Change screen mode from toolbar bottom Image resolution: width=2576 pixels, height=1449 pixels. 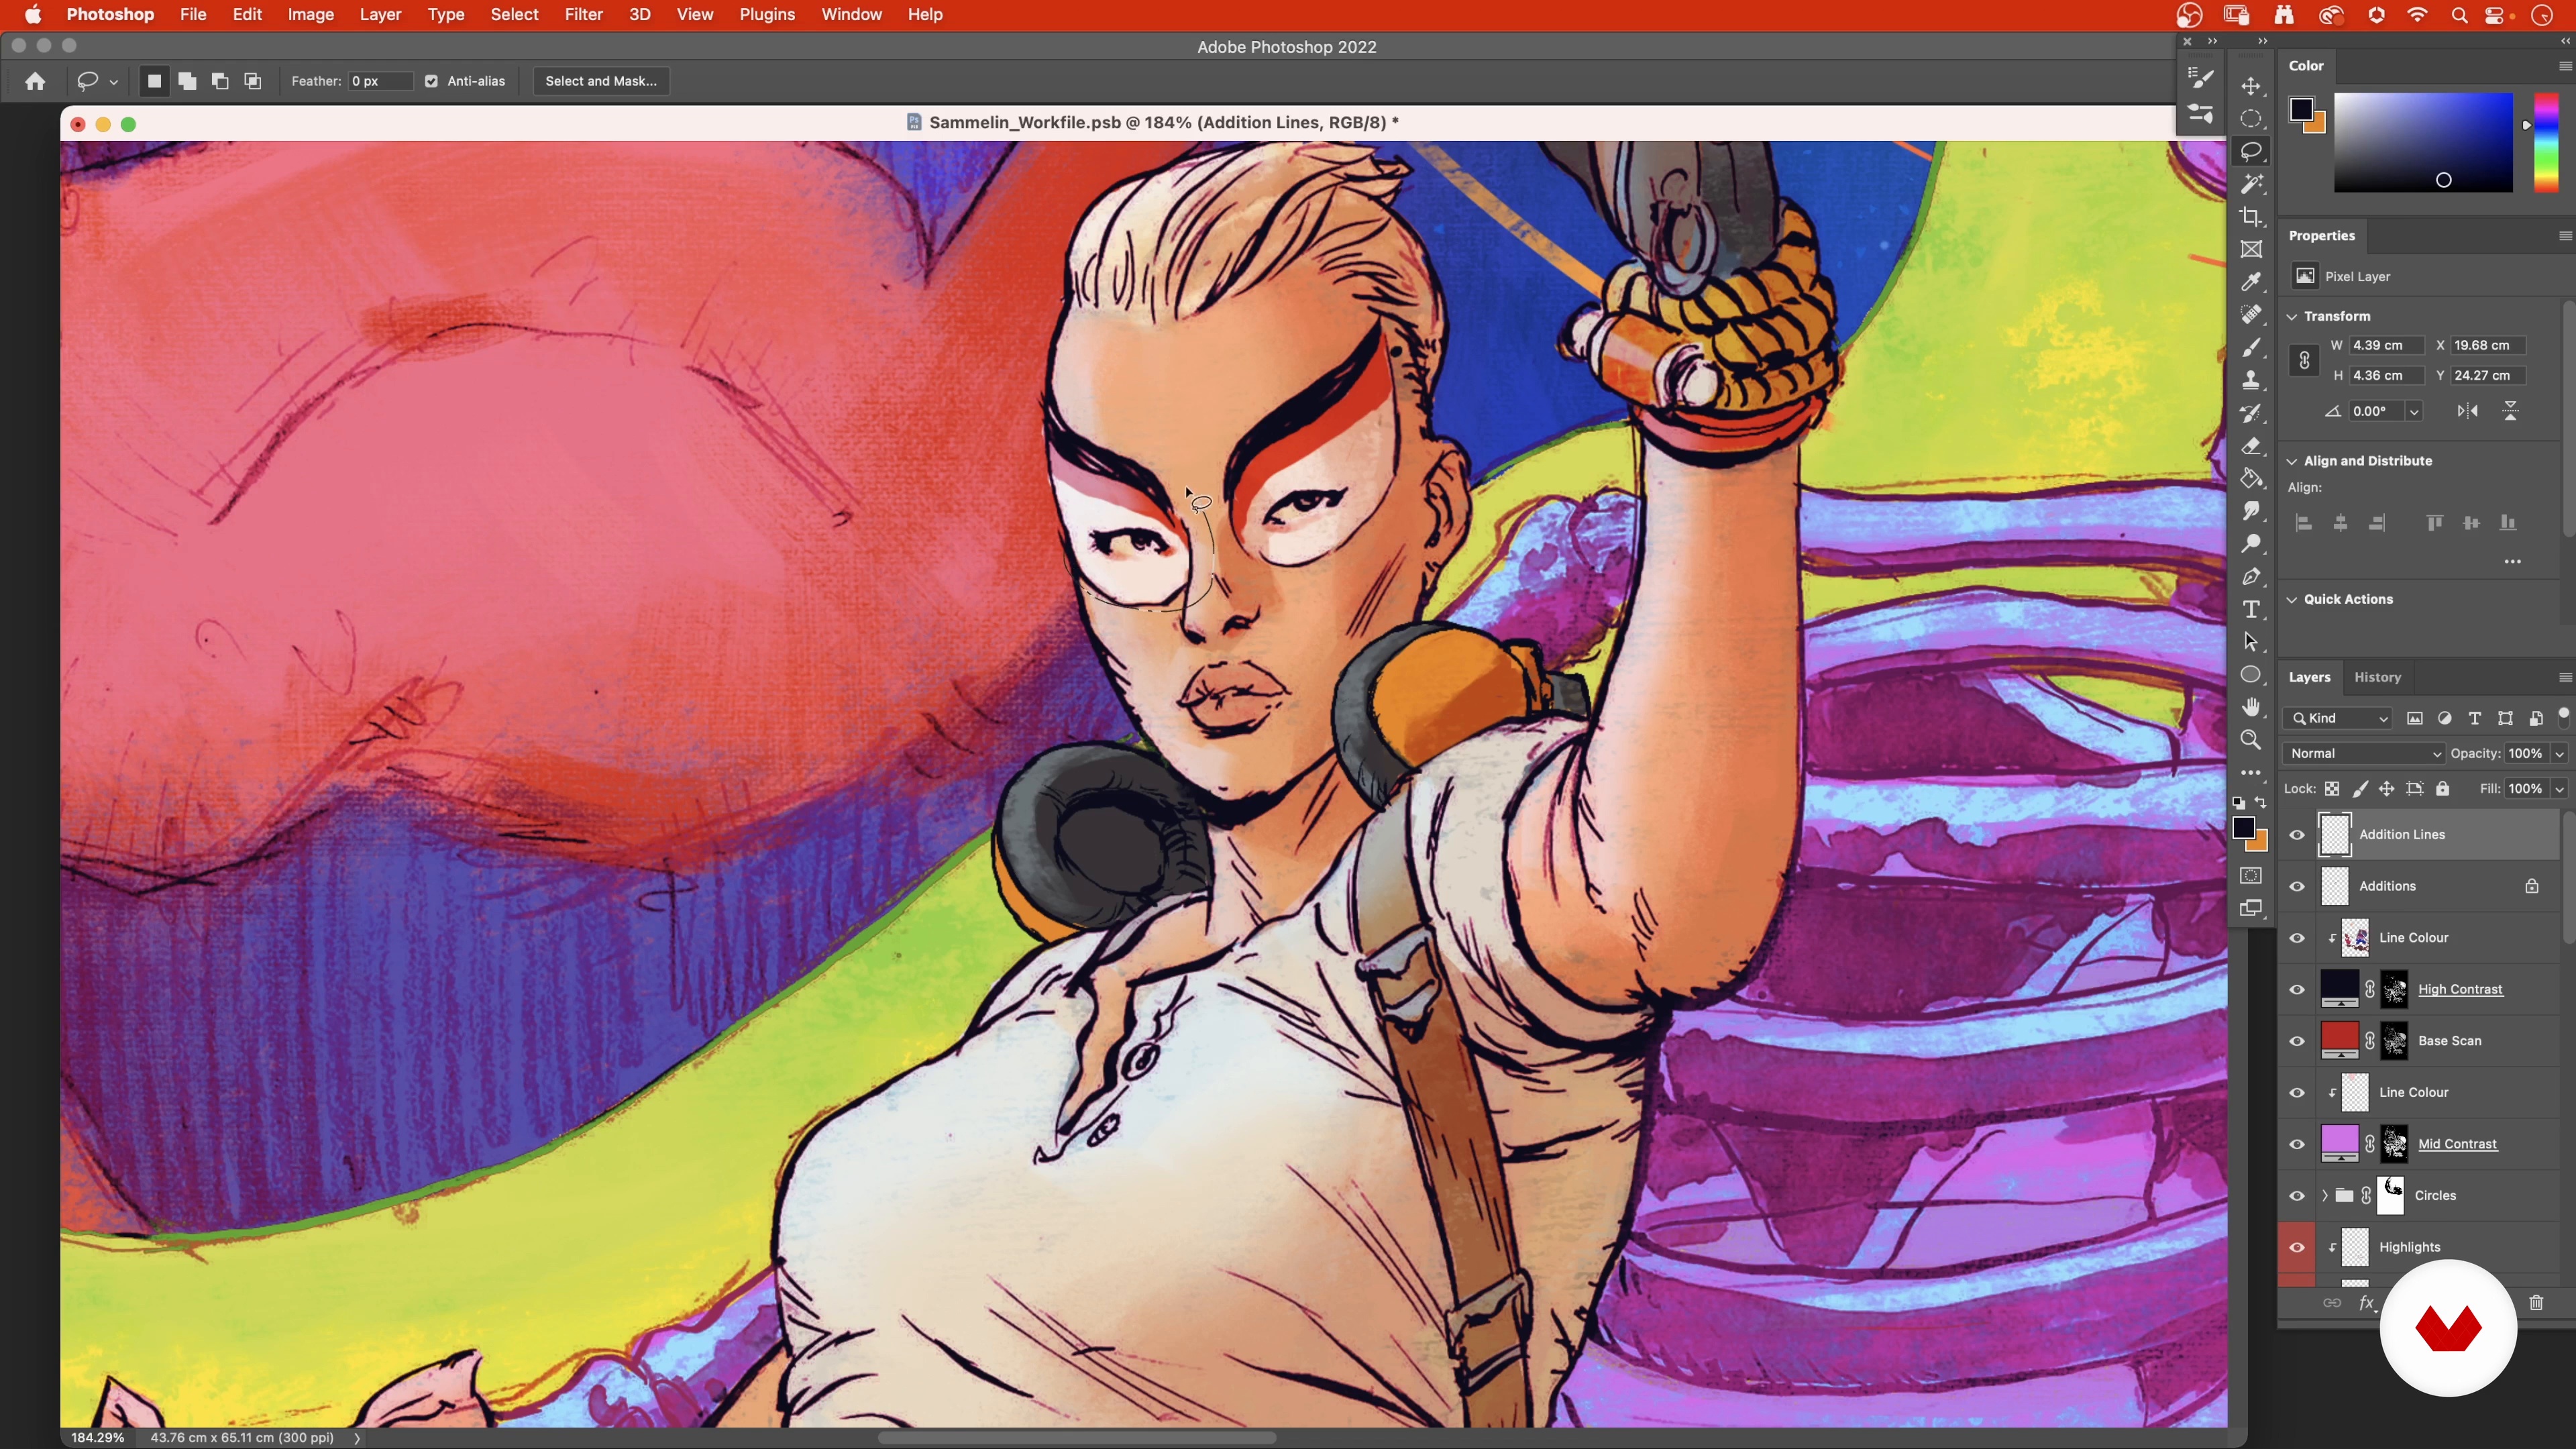(x=2251, y=908)
